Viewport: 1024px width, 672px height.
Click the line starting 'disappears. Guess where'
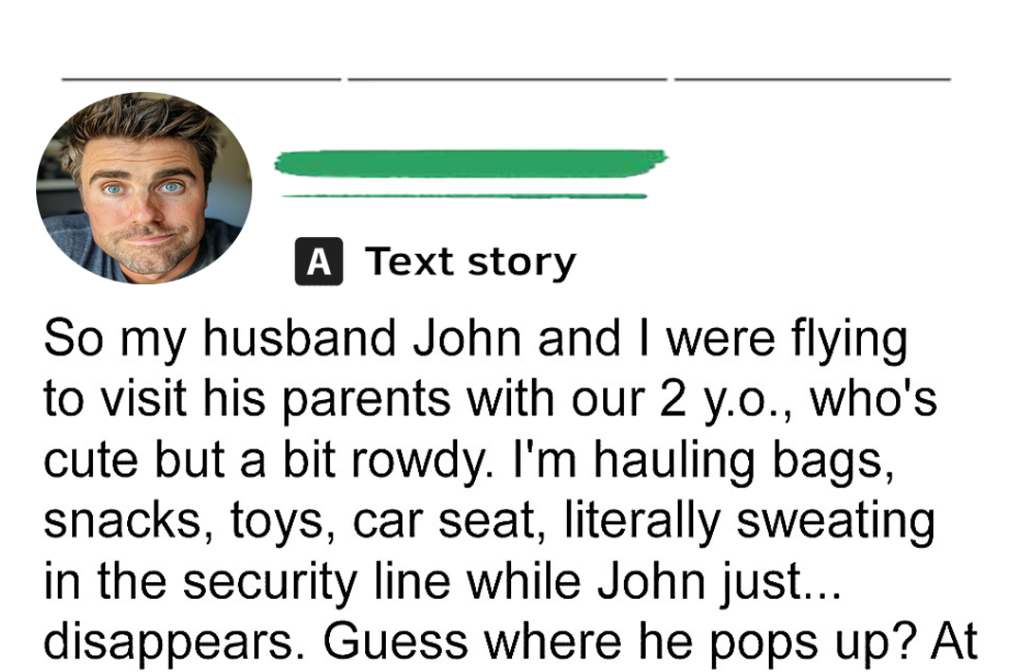(510, 643)
